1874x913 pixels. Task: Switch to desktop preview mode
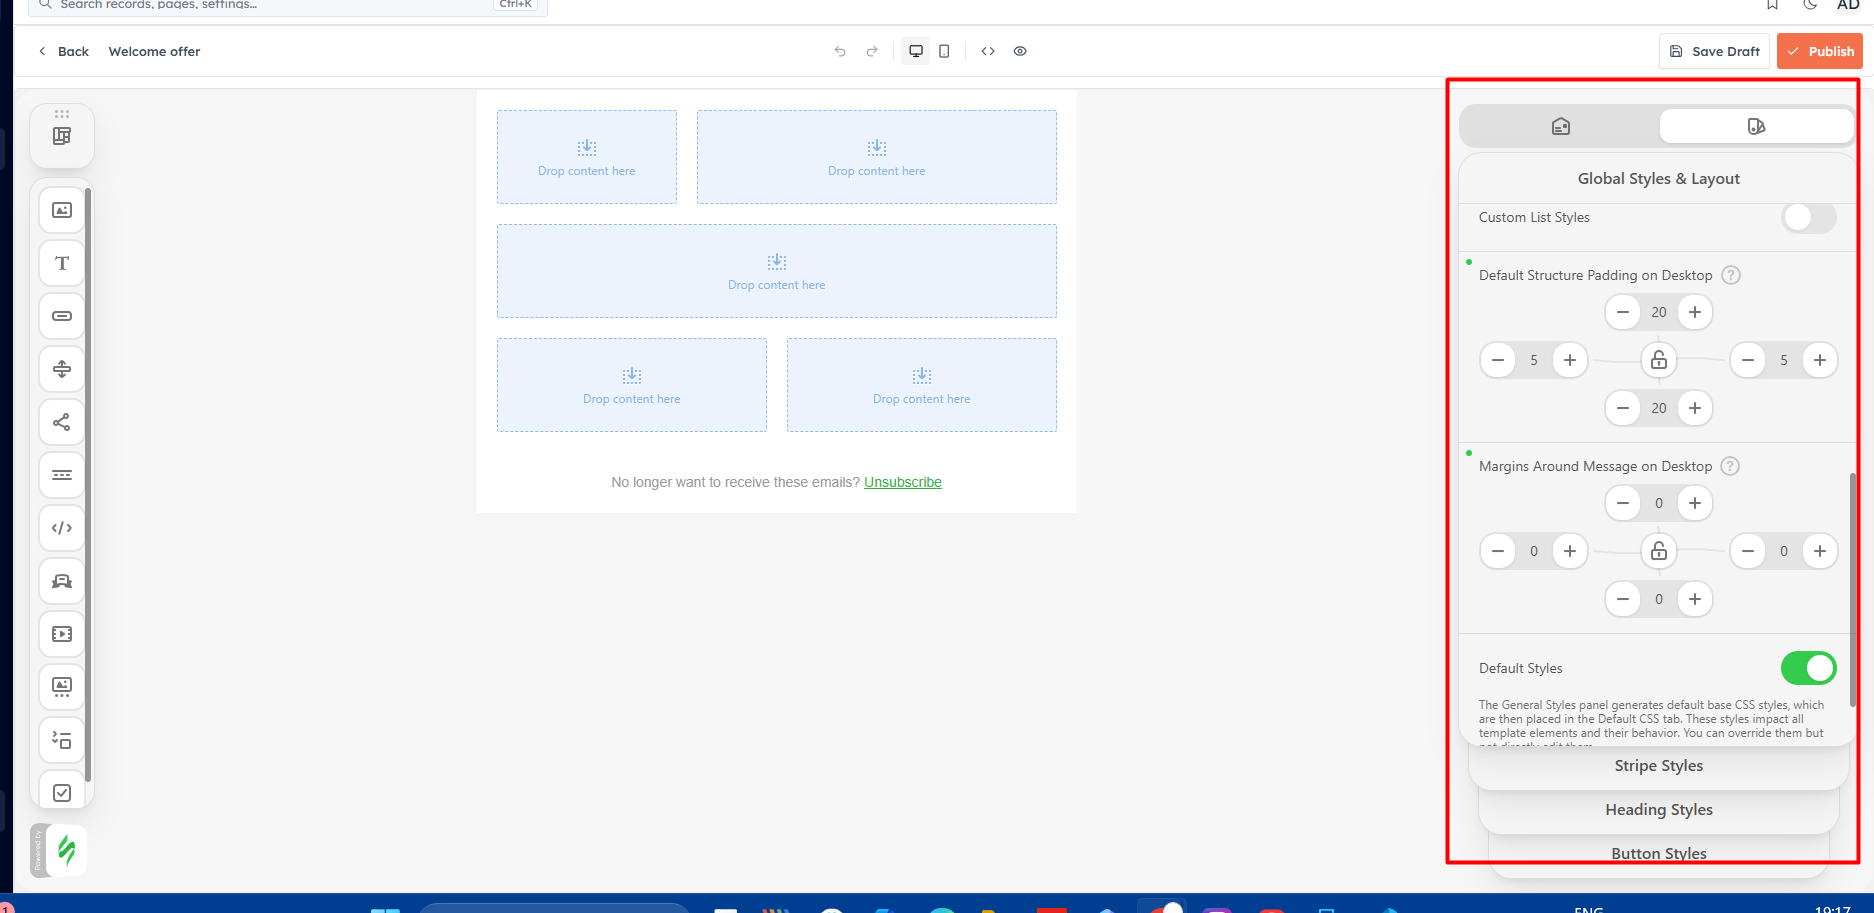[916, 51]
